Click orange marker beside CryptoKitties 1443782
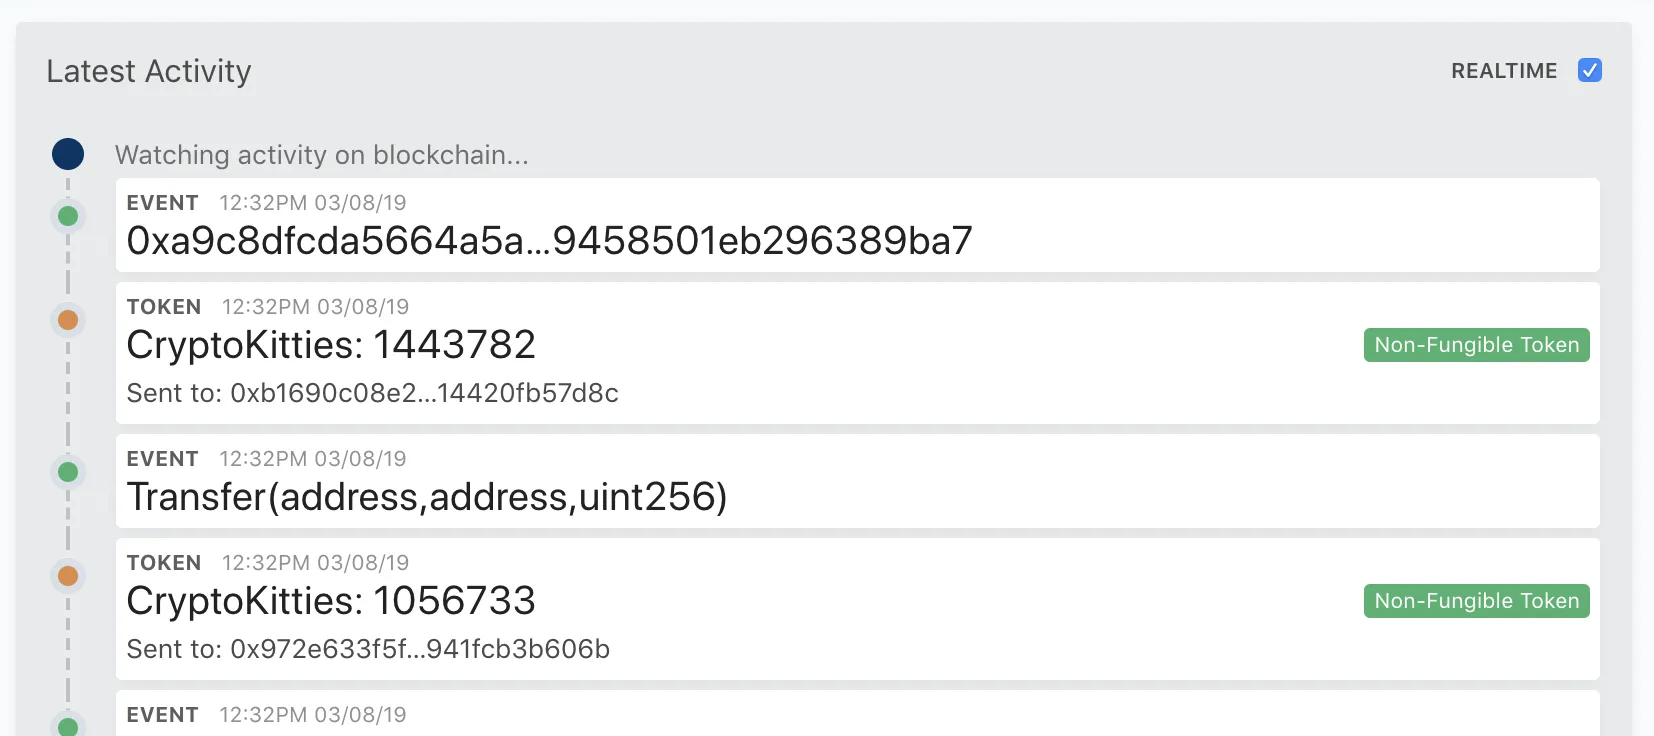Viewport: 1654px width, 736px height. click(x=68, y=320)
